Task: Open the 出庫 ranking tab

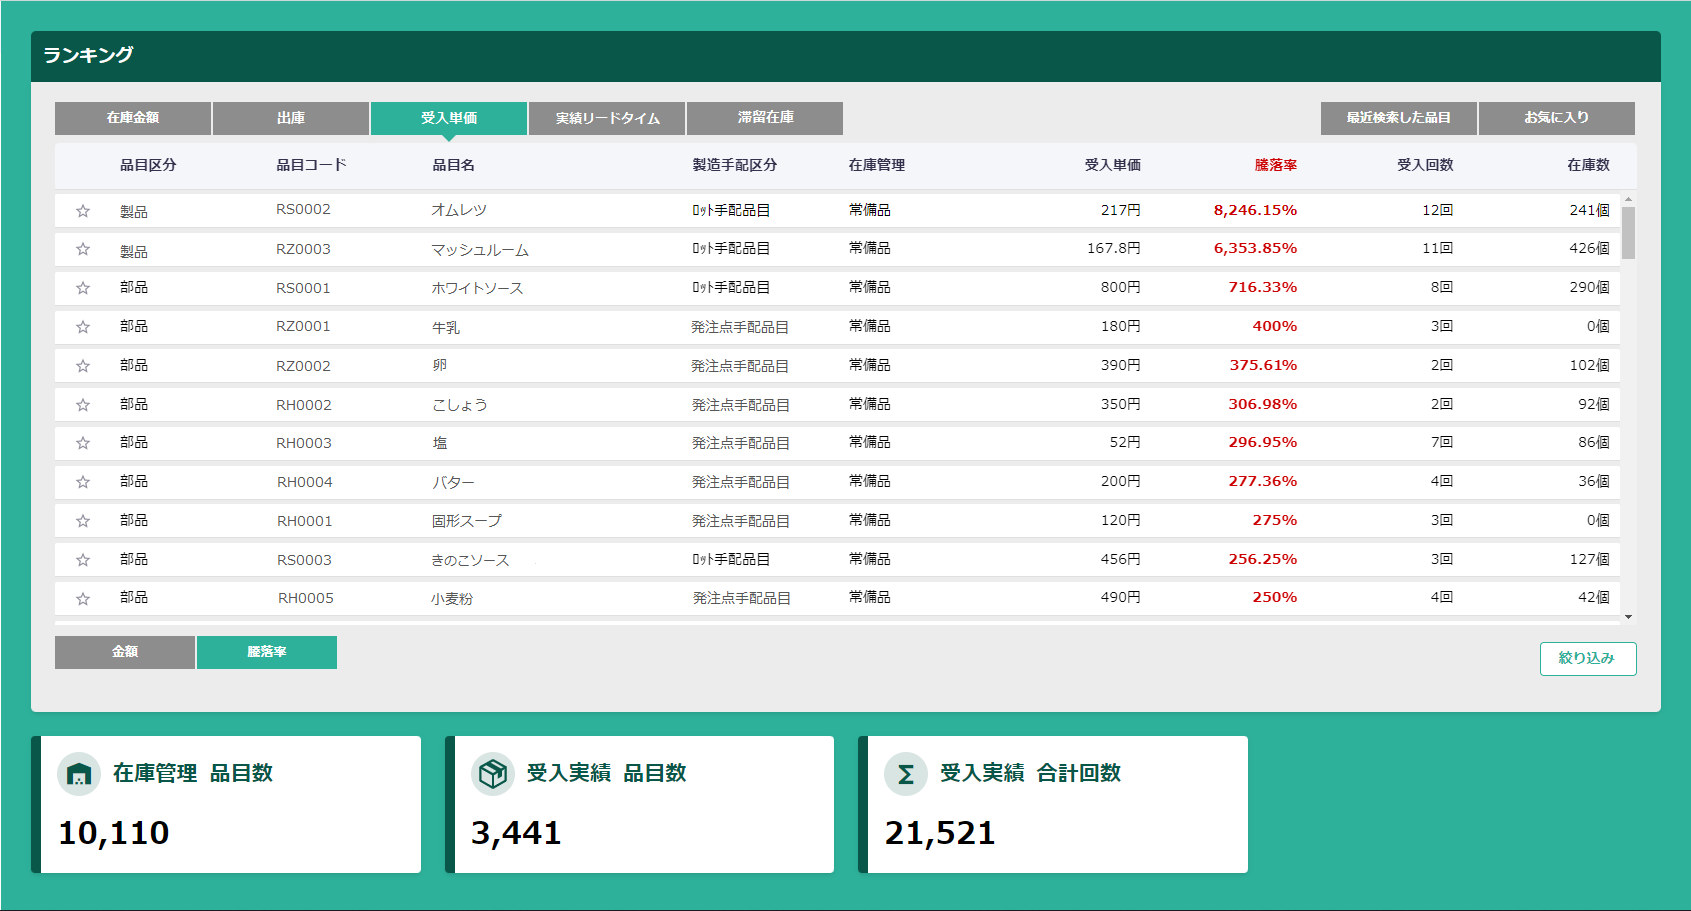Action: [289, 118]
